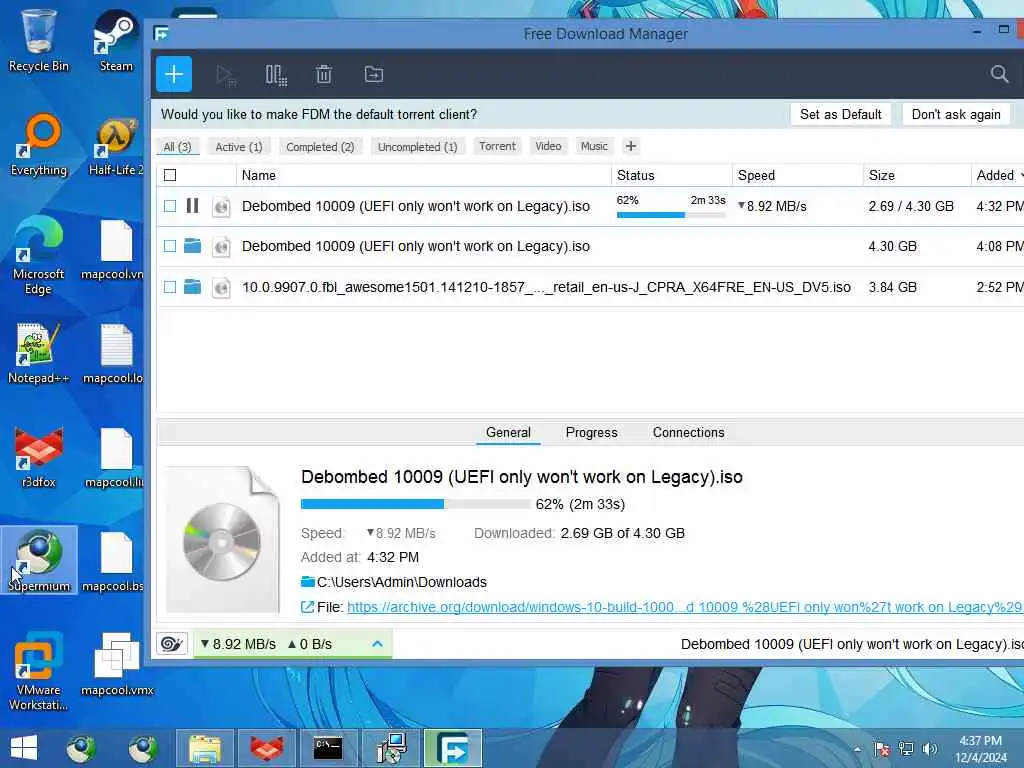Filter by Uncompleted (1) downloads
This screenshot has height=768, width=1024.
point(417,147)
